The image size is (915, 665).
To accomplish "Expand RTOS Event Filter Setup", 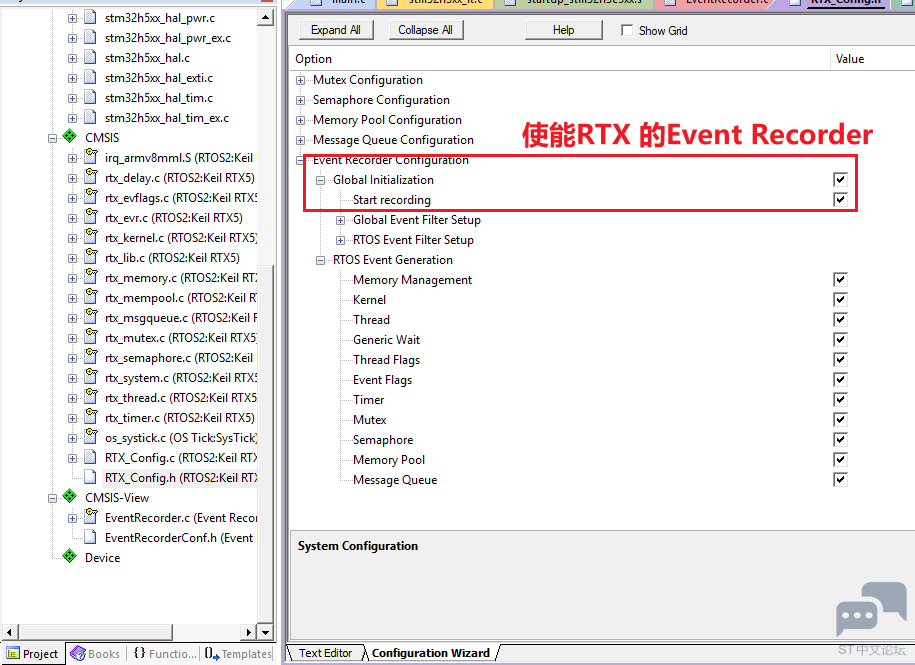I will [340, 240].
